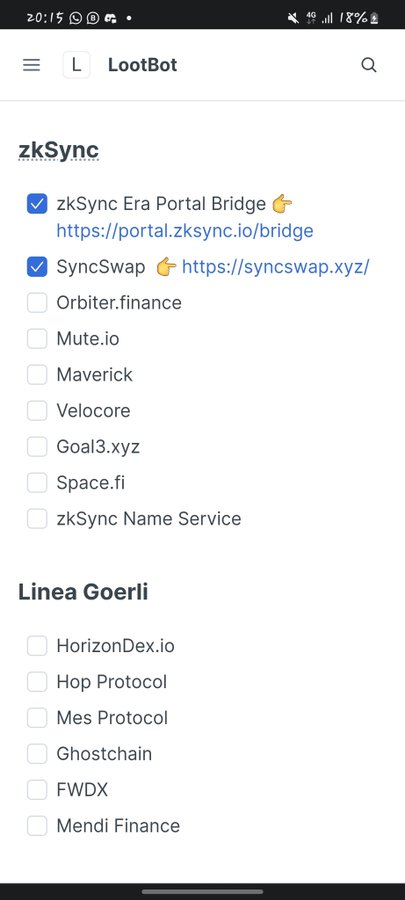Viewport: 405px width, 900px height.
Task: Tap the Discord notification icon in status bar
Action: click(110, 18)
